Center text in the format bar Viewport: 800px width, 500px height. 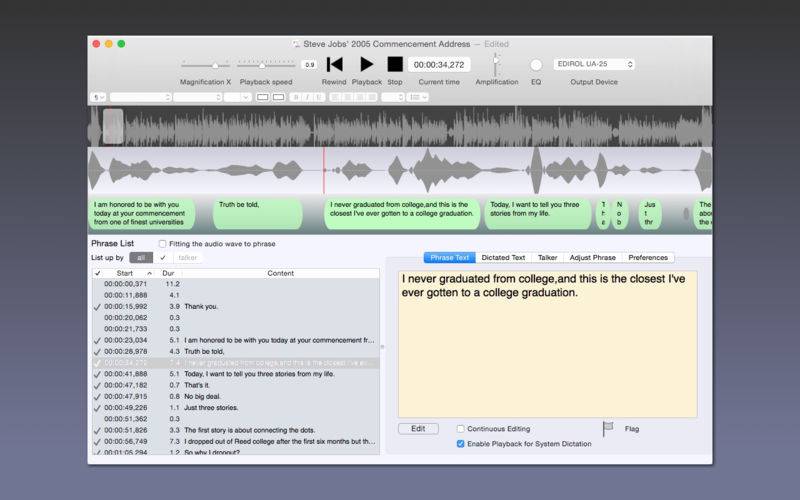point(347,97)
